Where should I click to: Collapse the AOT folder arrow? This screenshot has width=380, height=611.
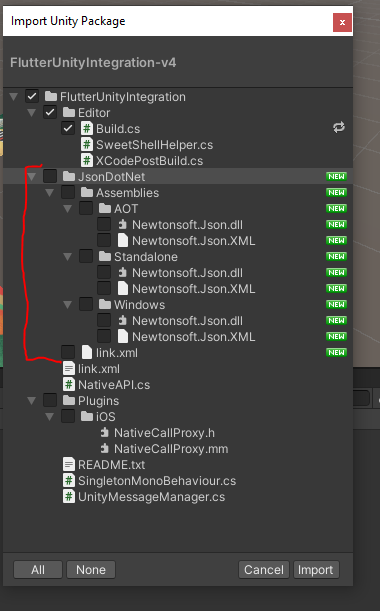click(67, 208)
